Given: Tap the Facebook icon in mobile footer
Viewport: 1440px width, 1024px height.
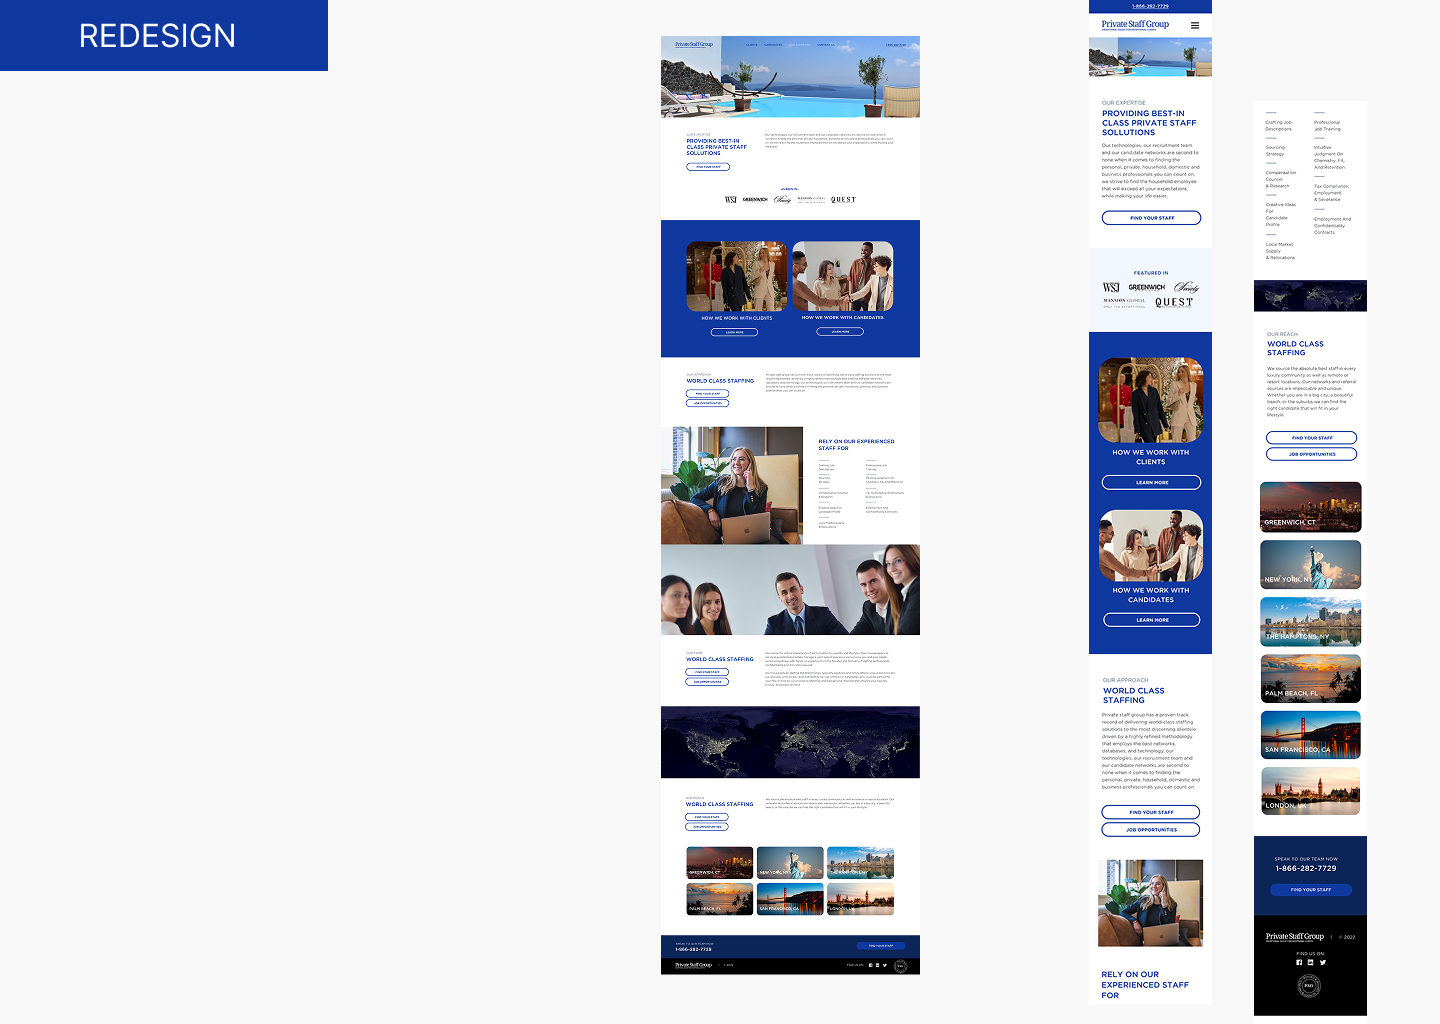Looking at the screenshot, I should 1299,963.
